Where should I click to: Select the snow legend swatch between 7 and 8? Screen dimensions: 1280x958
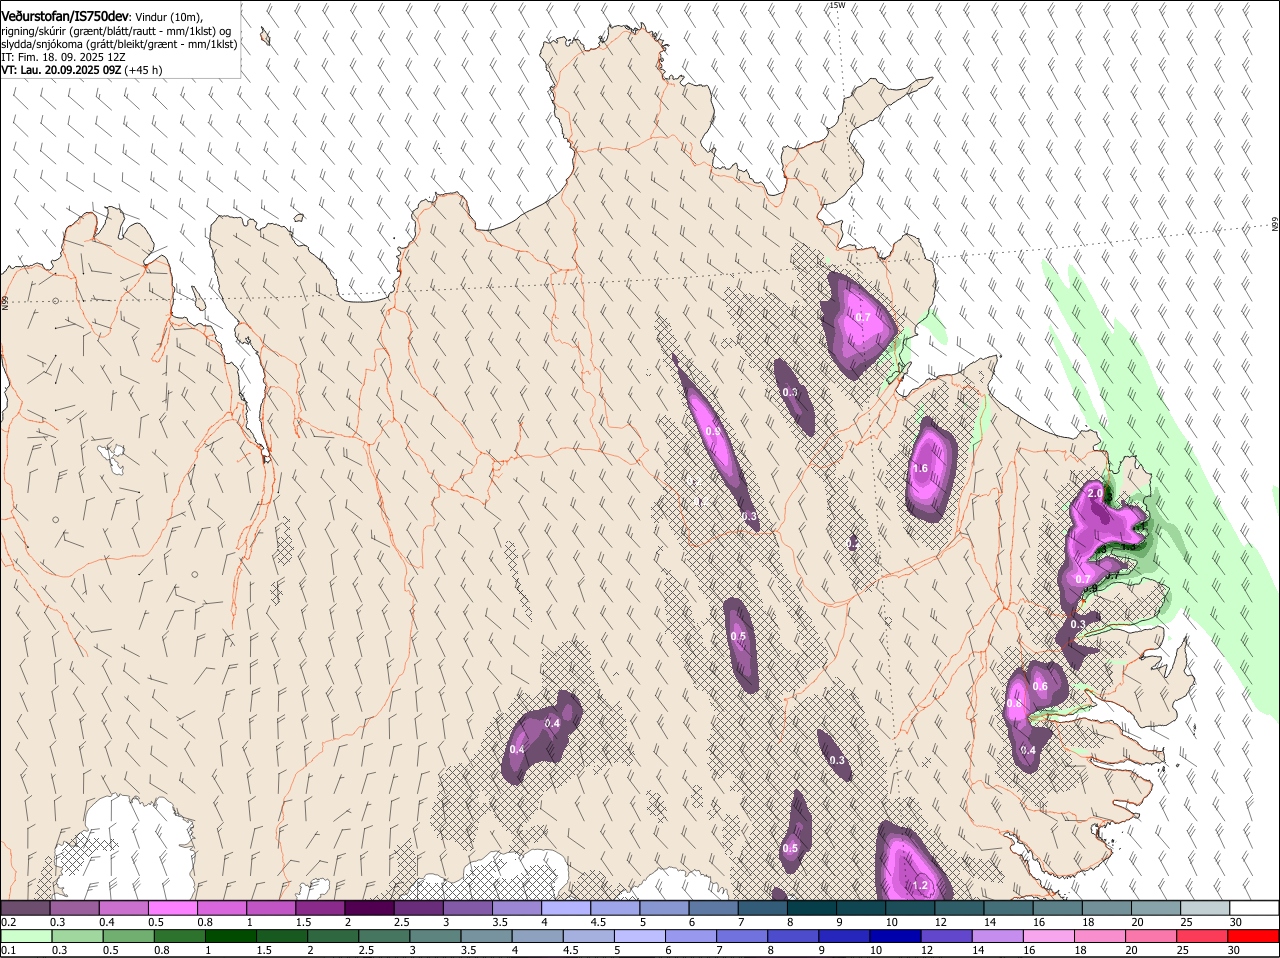763,908
